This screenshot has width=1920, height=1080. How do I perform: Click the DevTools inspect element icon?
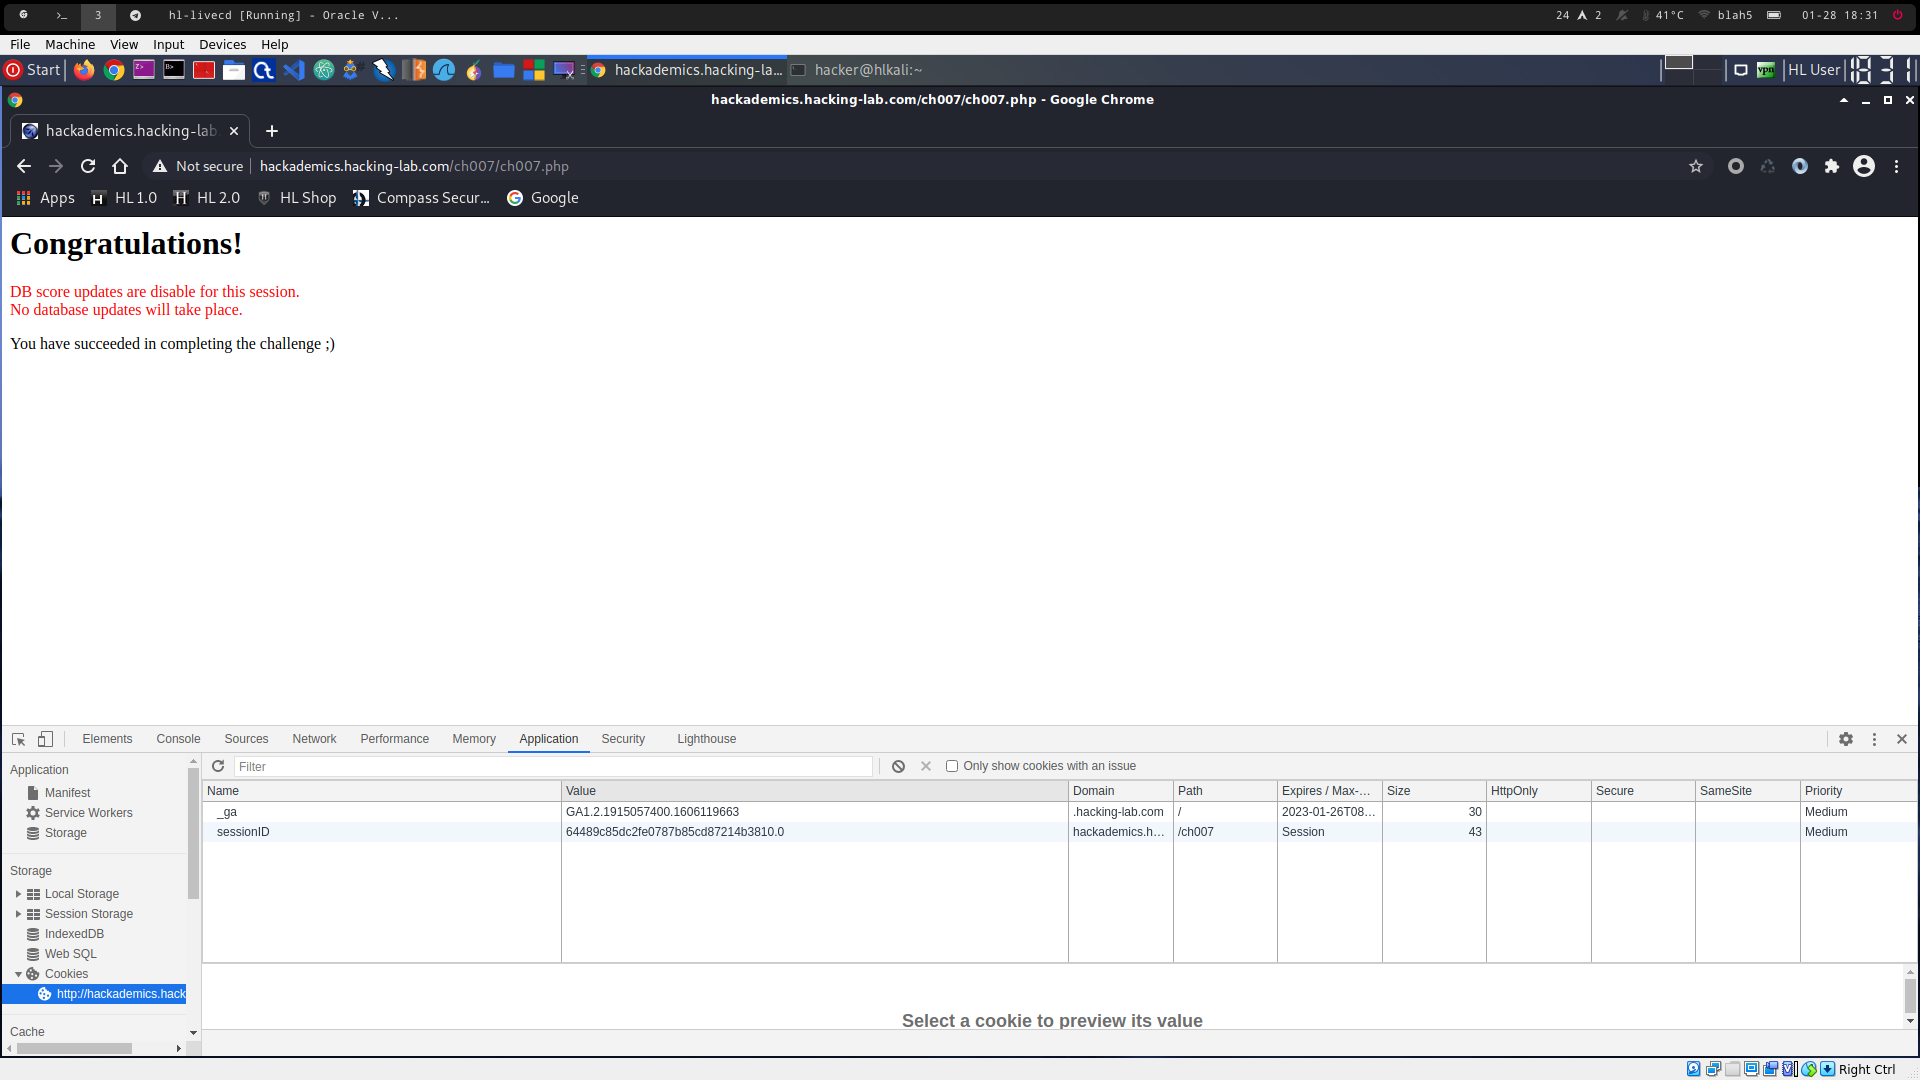pyautogui.click(x=18, y=739)
